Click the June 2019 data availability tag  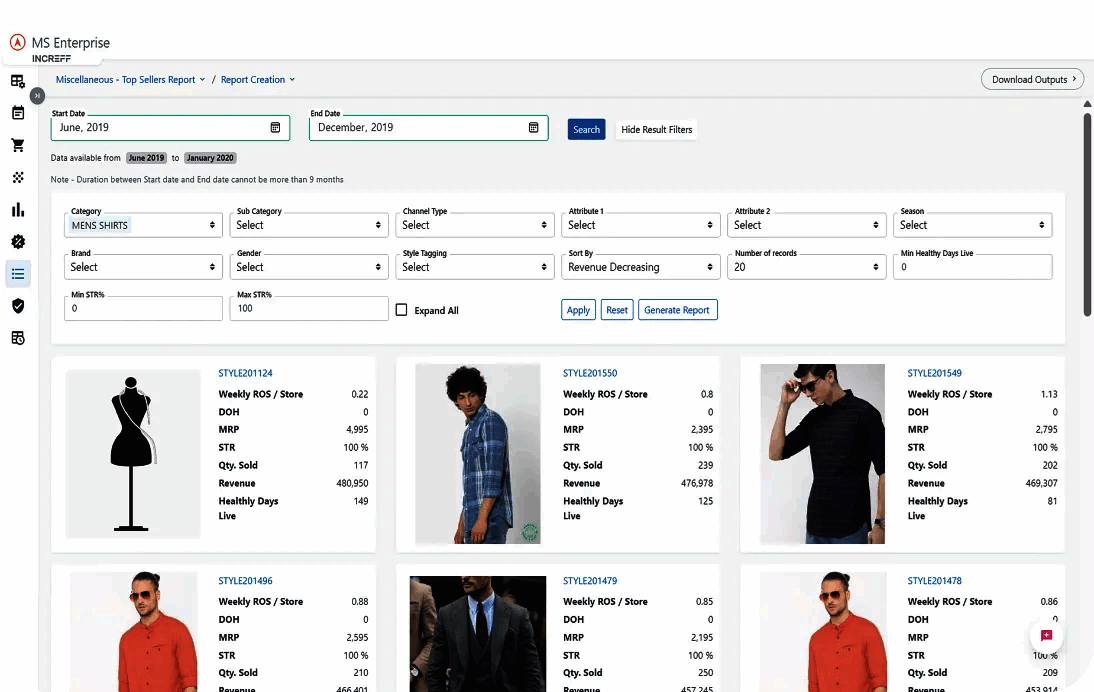(x=147, y=158)
